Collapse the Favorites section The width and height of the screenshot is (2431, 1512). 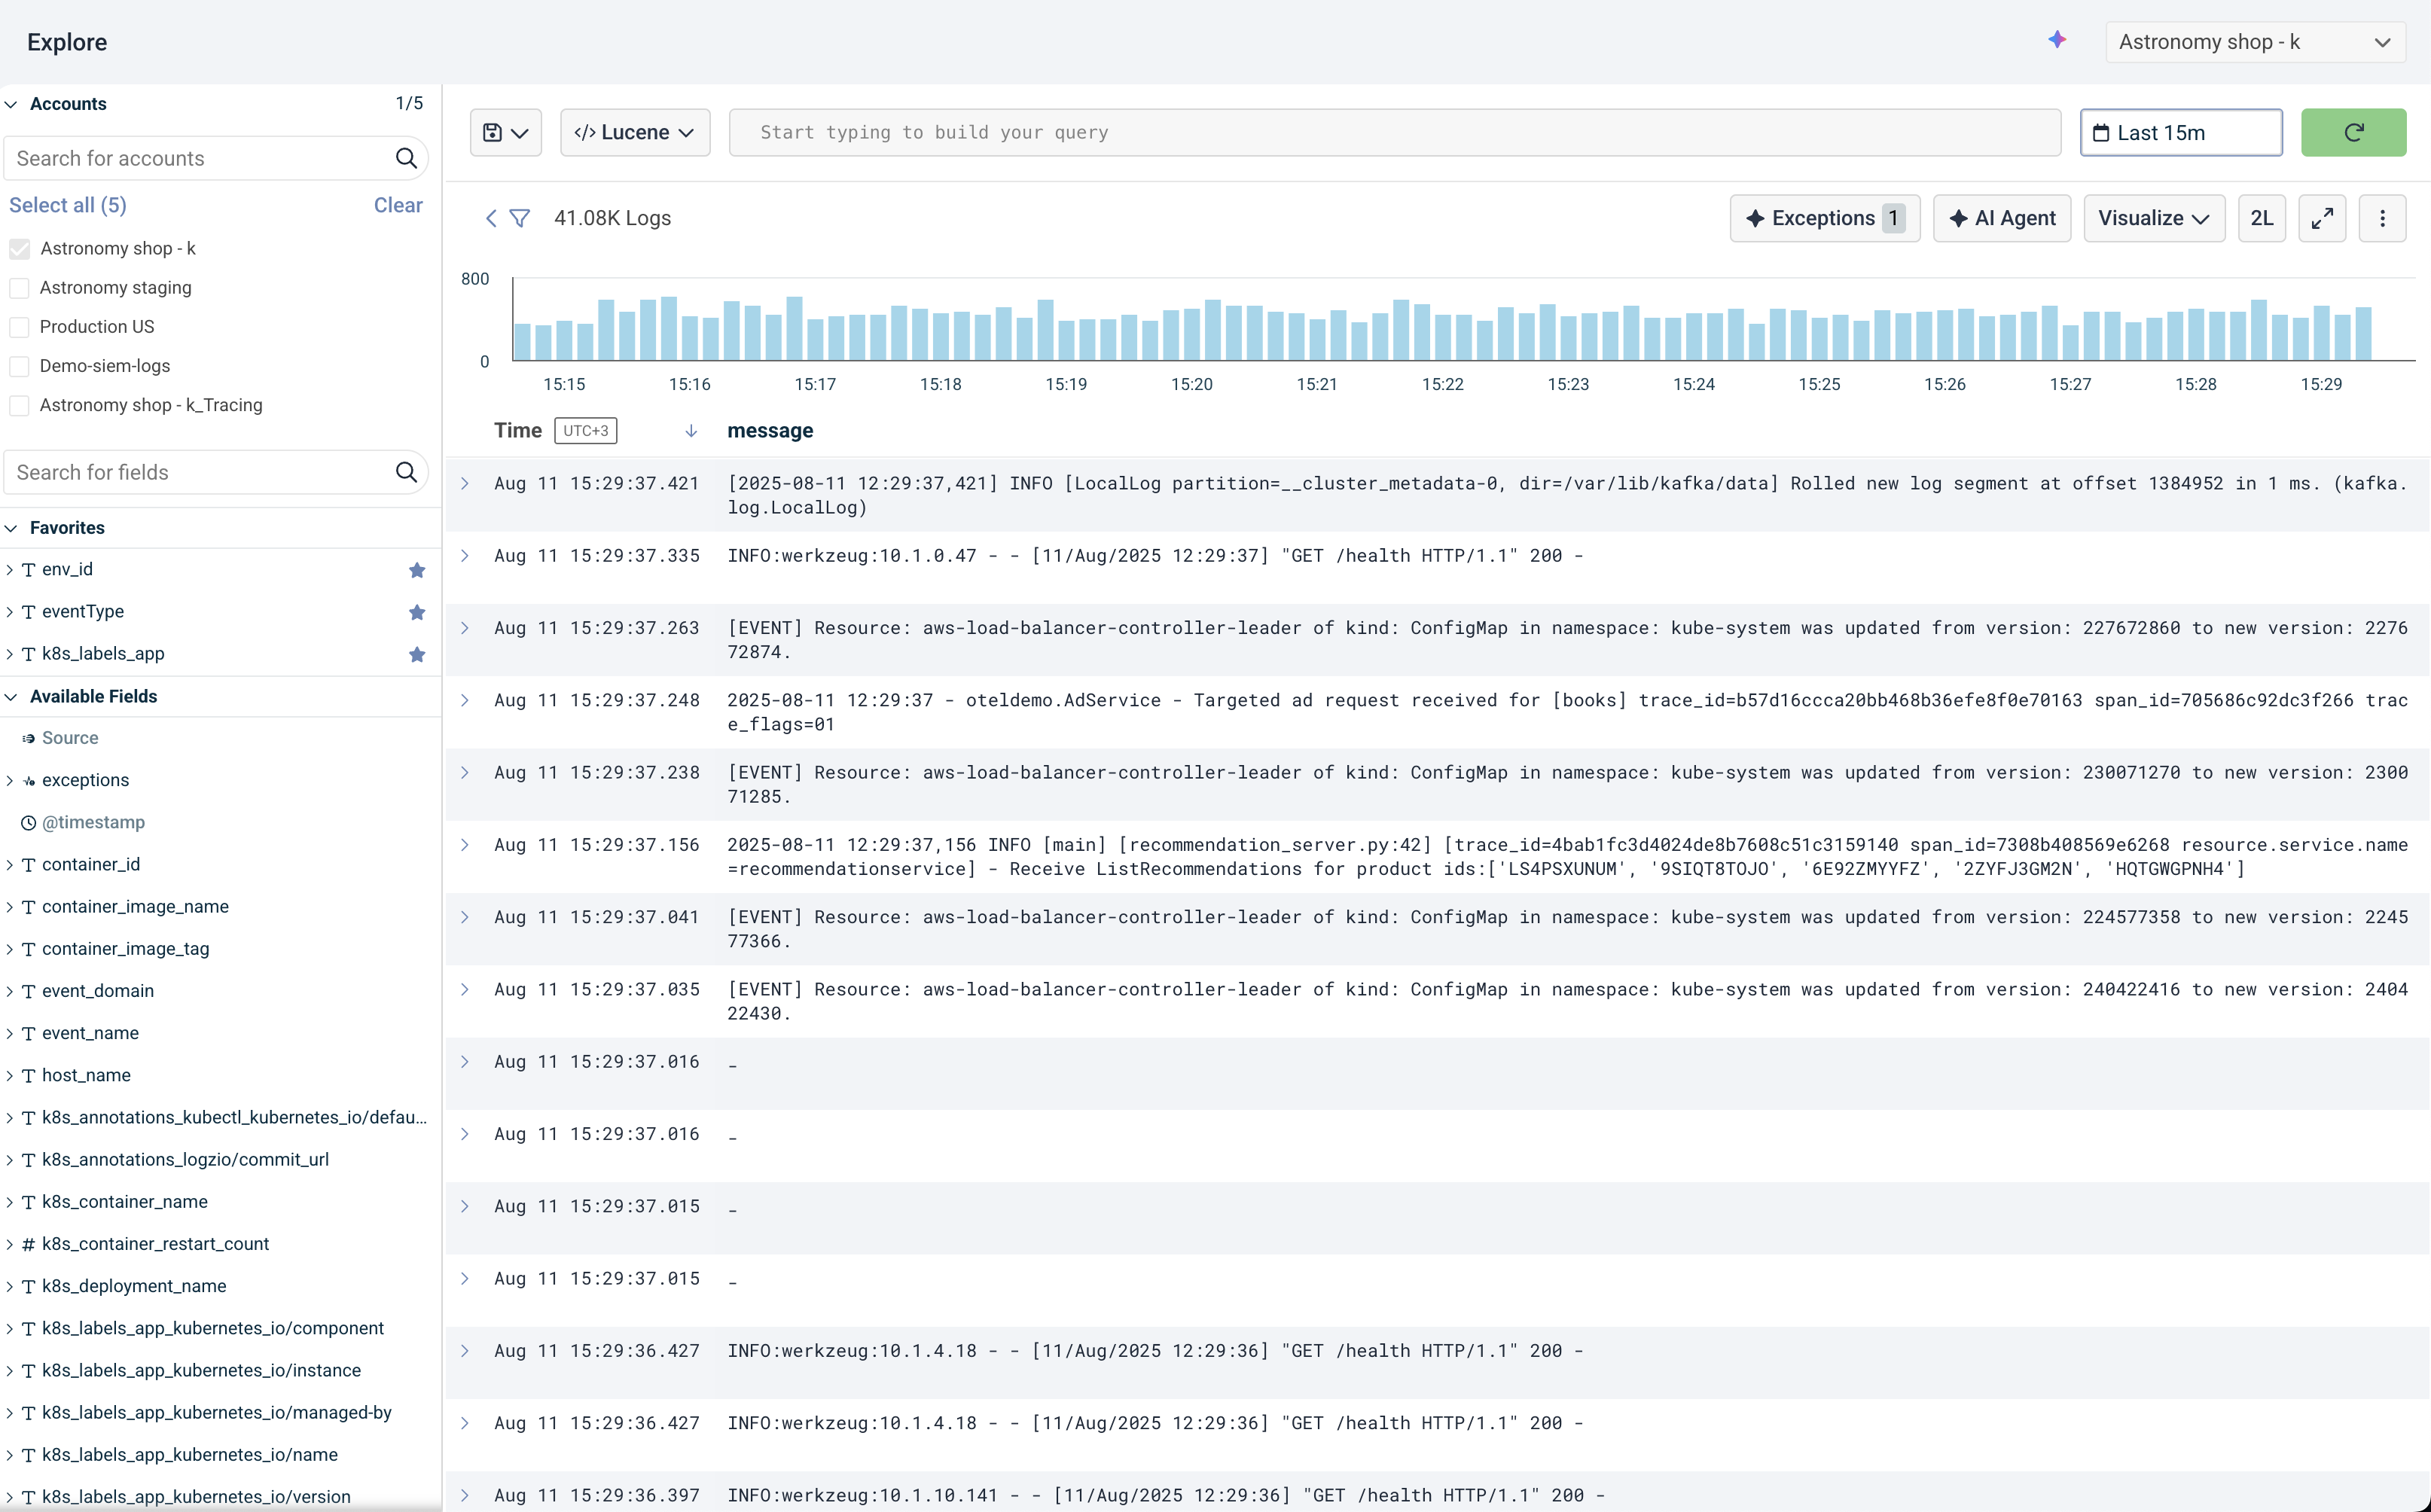[11, 528]
